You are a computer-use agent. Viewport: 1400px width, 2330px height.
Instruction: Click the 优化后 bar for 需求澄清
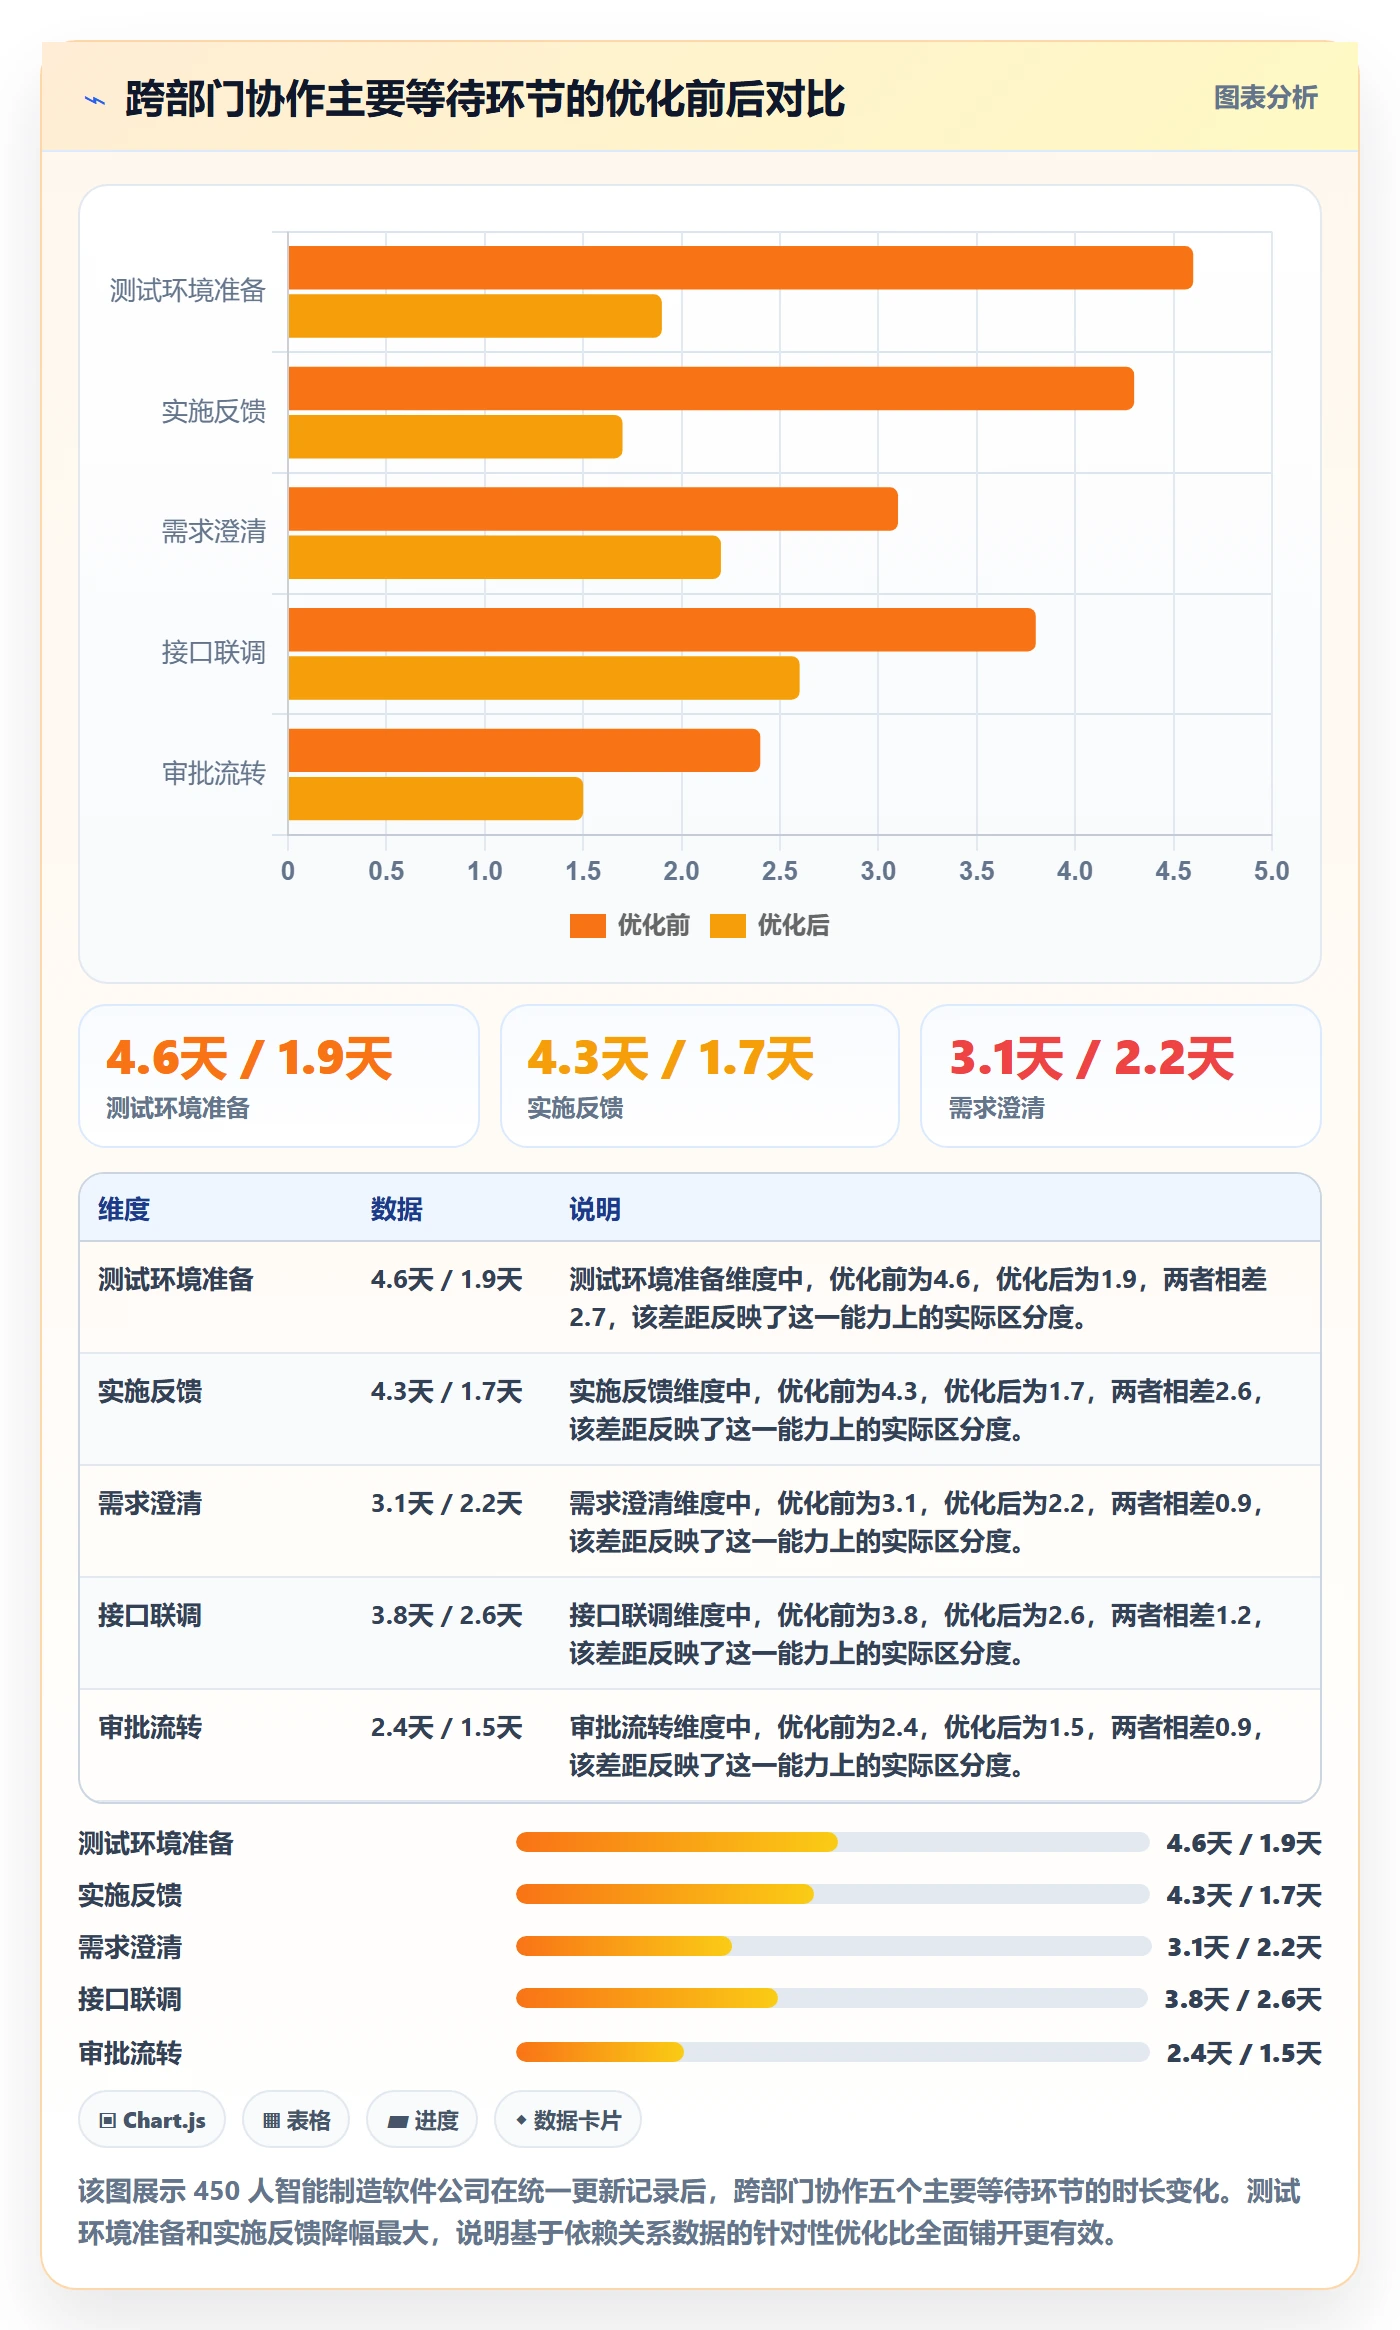pos(504,557)
